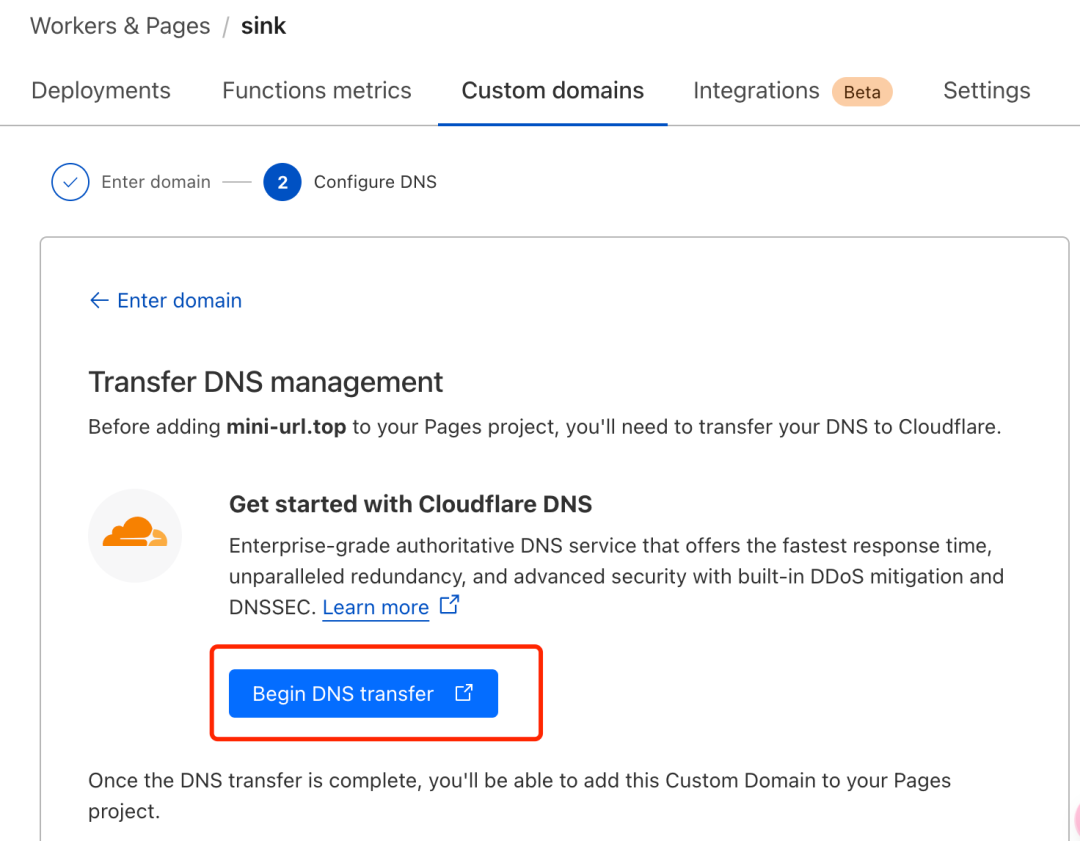
Task: Click the external link icon after Learn more
Action: tap(450, 605)
